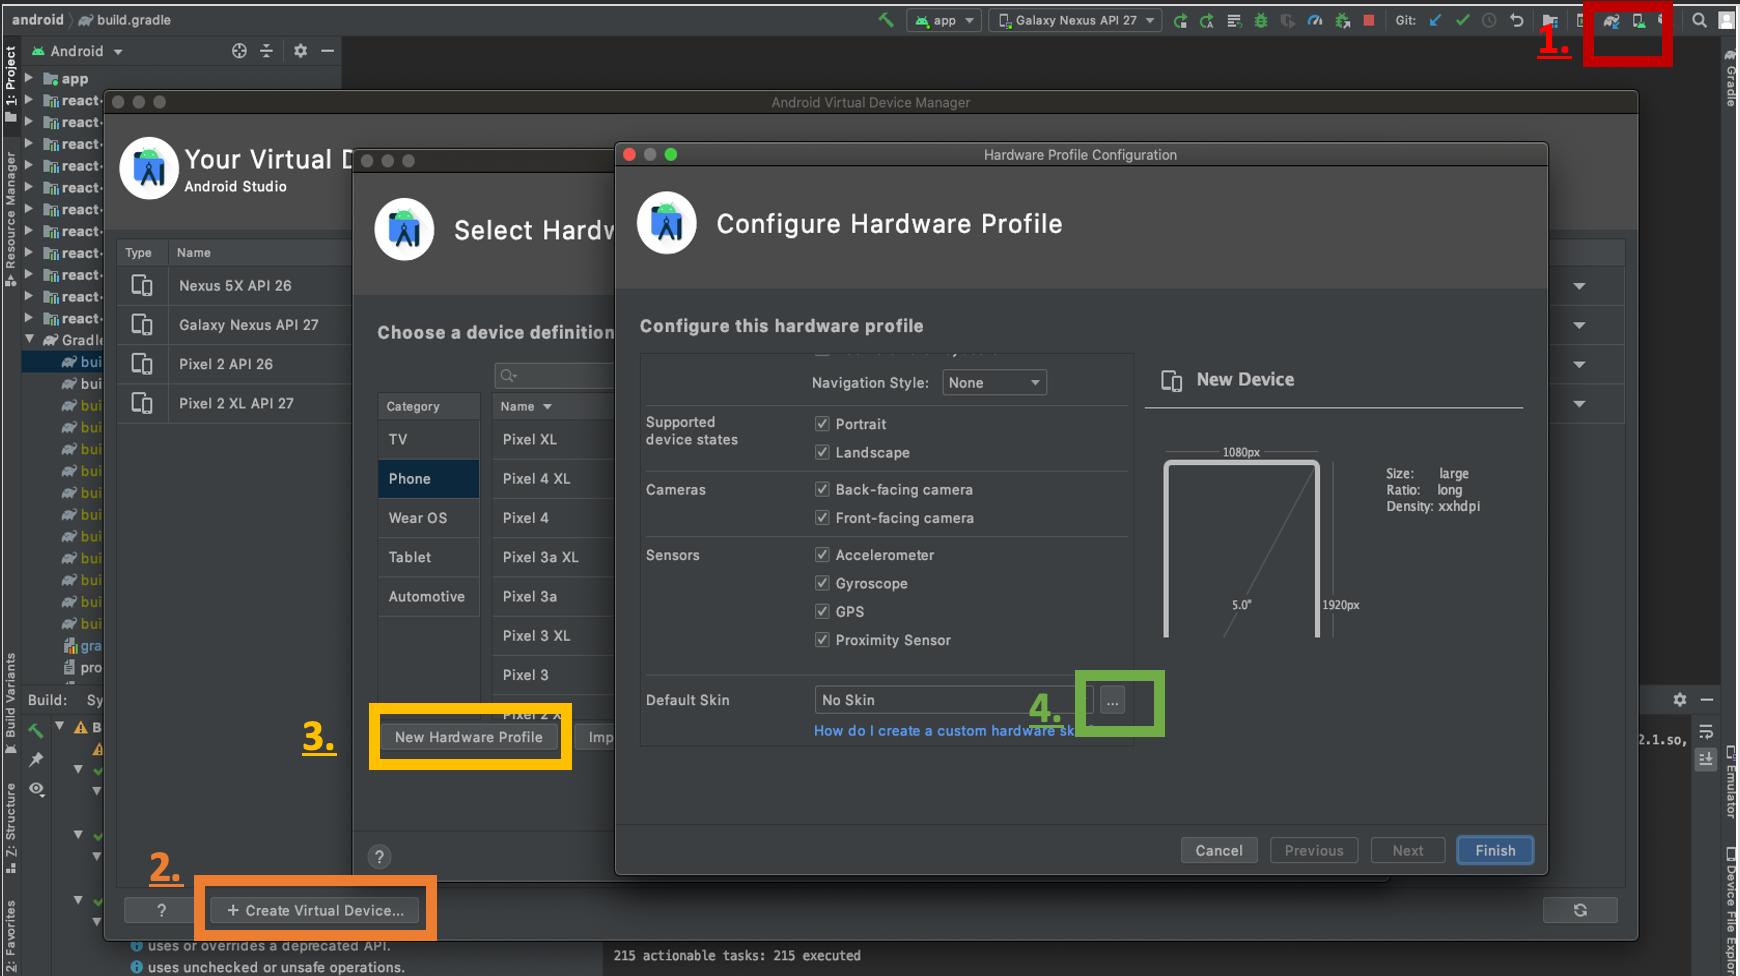This screenshot has height=976, width=1740.
Task: Click the New Hardware Profile button
Action: pos(468,737)
